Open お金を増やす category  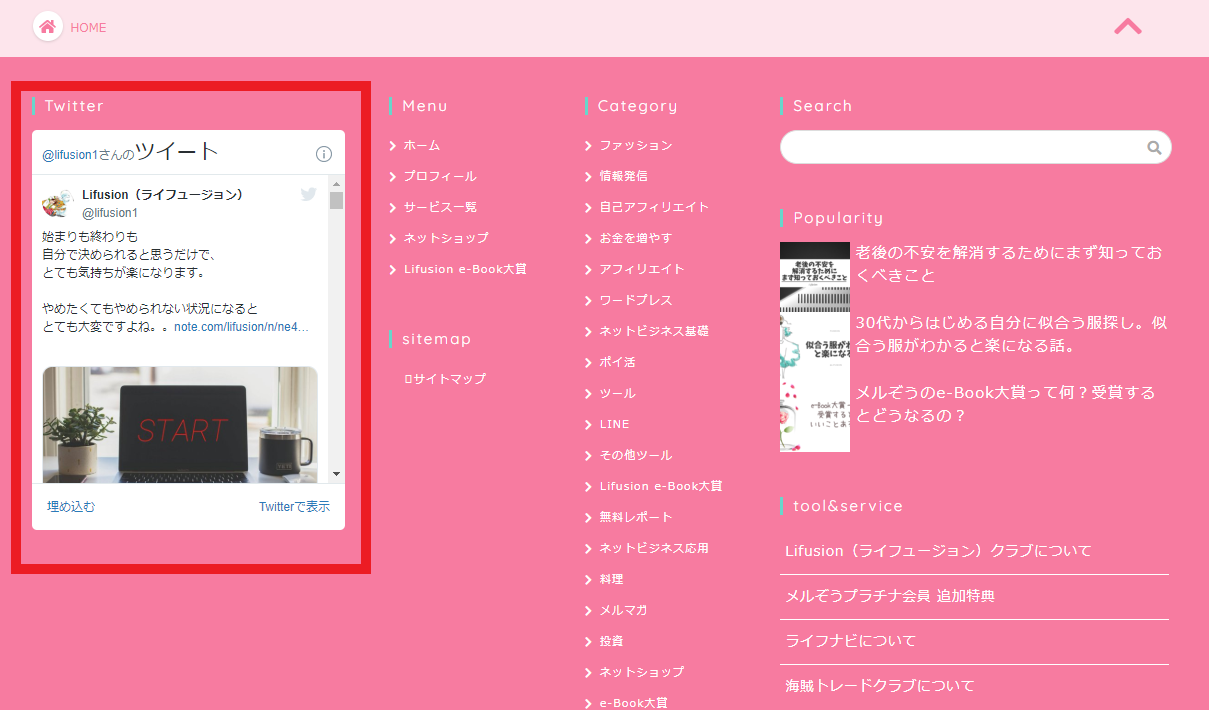[636, 238]
